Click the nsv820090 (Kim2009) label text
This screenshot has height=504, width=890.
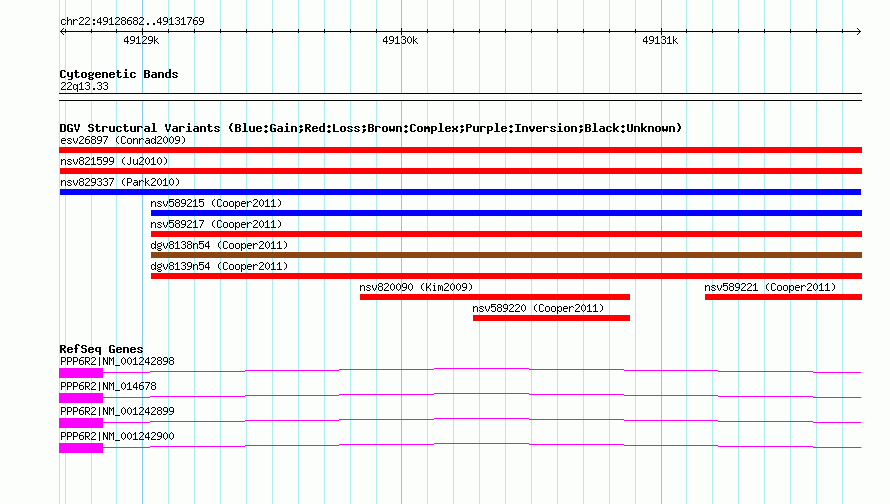[416, 287]
